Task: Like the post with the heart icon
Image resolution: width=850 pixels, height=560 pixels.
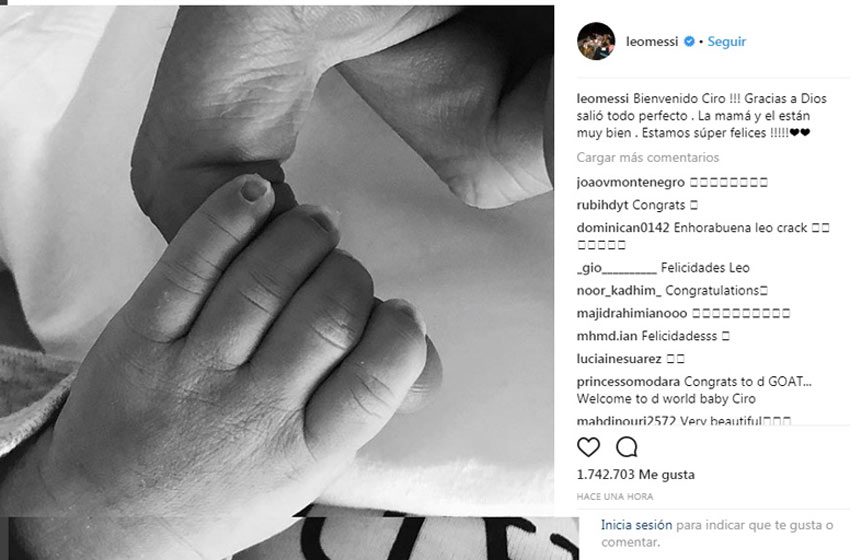Action: [x=588, y=447]
